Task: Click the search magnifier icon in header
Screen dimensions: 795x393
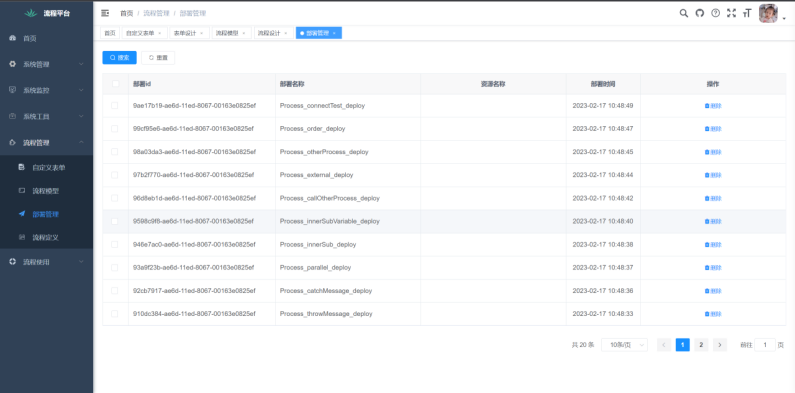Action: click(x=683, y=13)
